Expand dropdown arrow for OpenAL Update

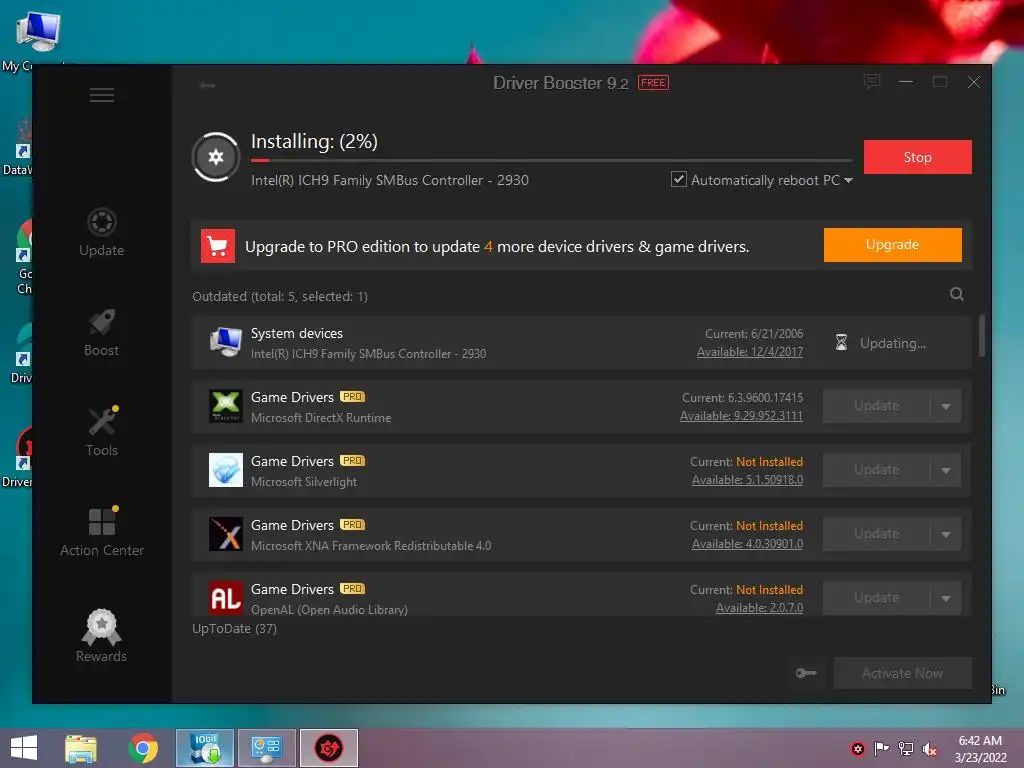[946, 598]
